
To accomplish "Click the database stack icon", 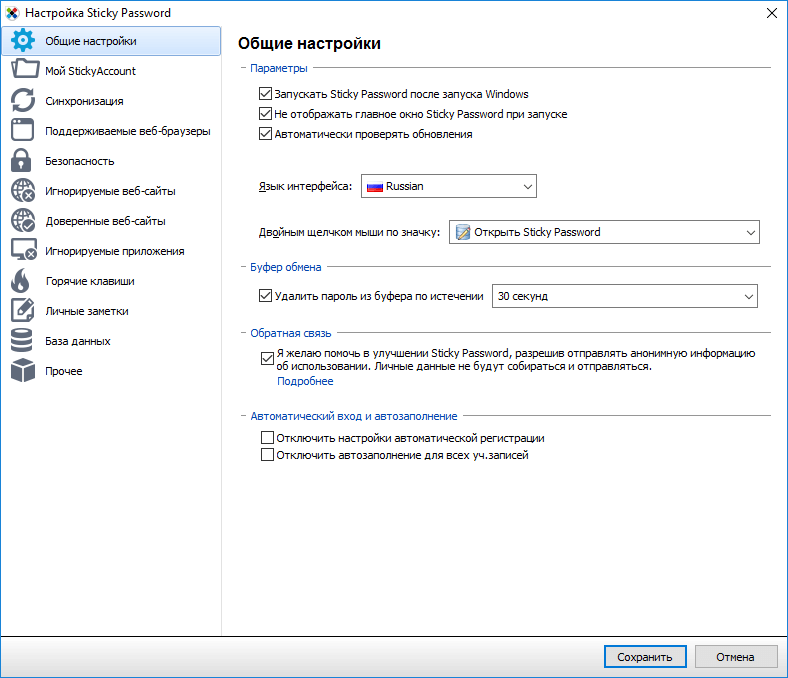I will pos(23,341).
